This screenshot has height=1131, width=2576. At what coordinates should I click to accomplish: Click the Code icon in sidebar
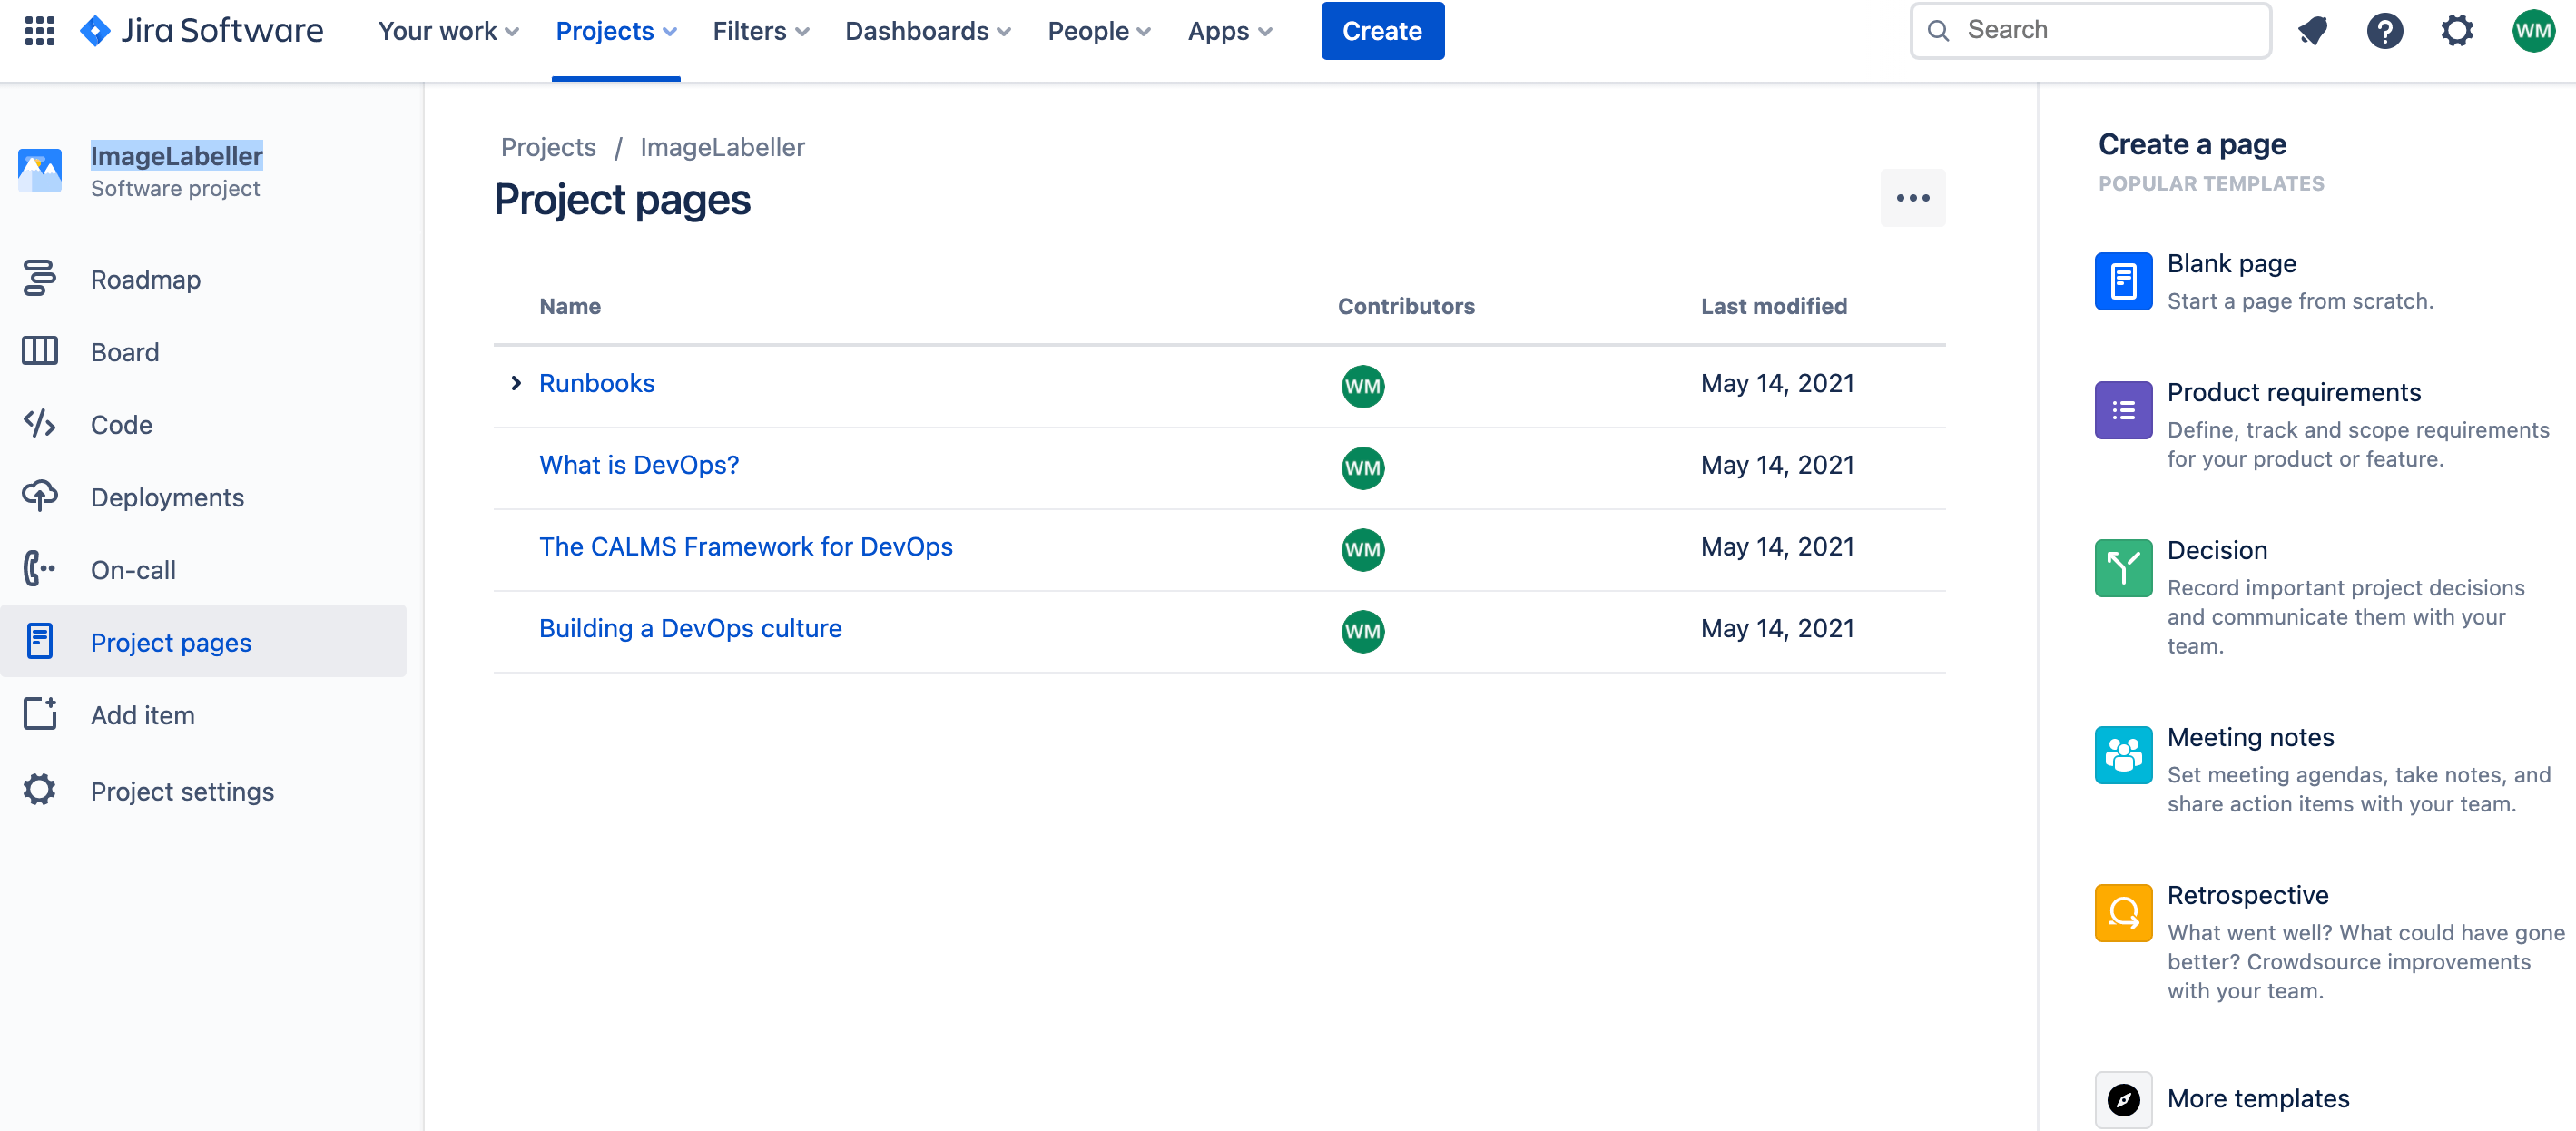pyautogui.click(x=39, y=422)
